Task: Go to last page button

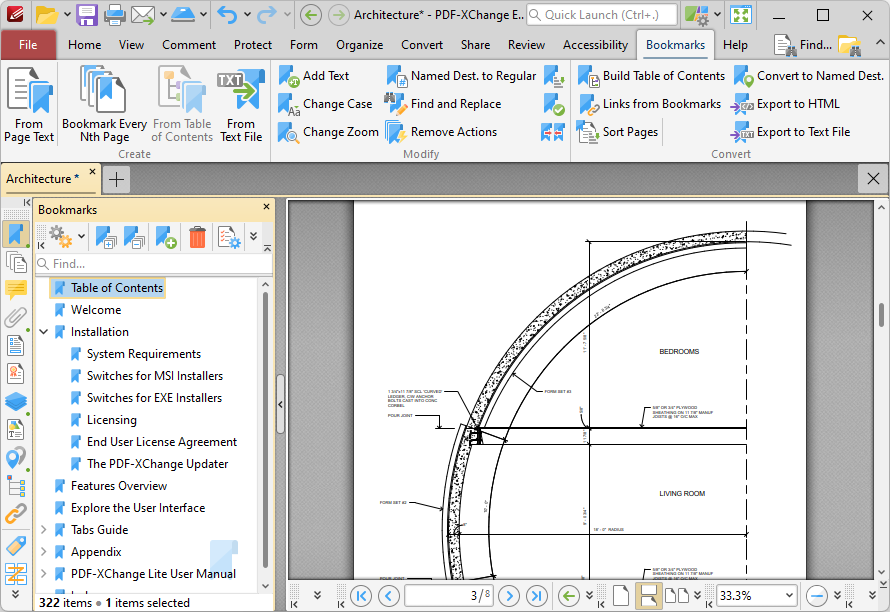Action: tap(536, 596)
